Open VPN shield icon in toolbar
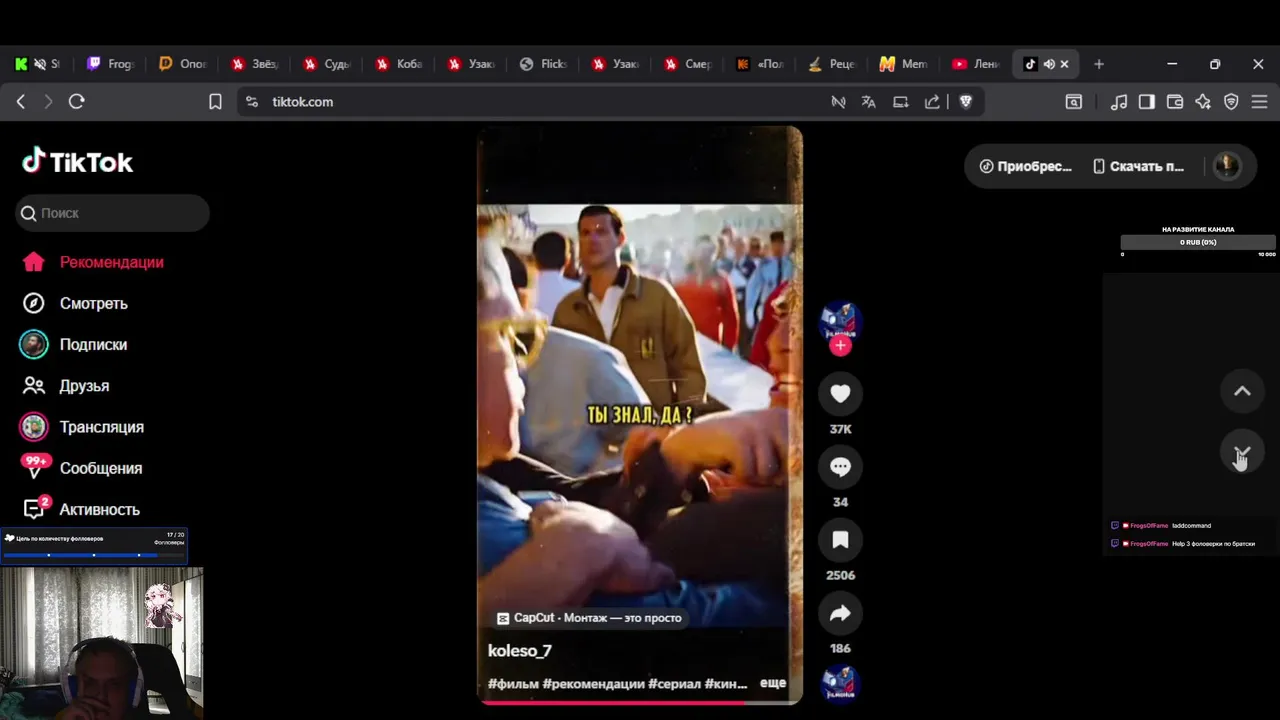 click(1231, 102)
